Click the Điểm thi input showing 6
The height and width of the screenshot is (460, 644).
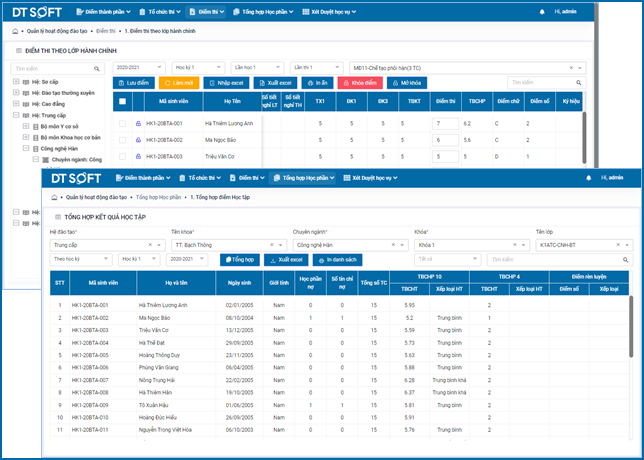coord(446,140)
